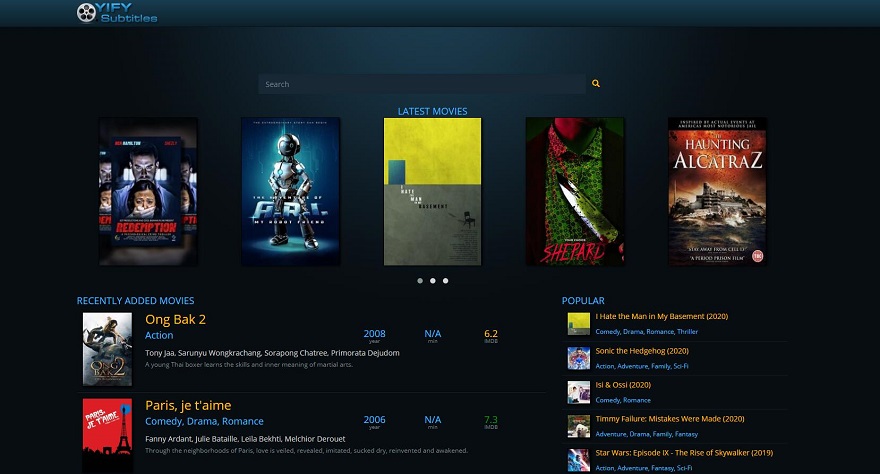This screenshot has height=474, width=880.
Task: Click the Action genre under Ong Bak 2
Action: (x=159, y=335)
